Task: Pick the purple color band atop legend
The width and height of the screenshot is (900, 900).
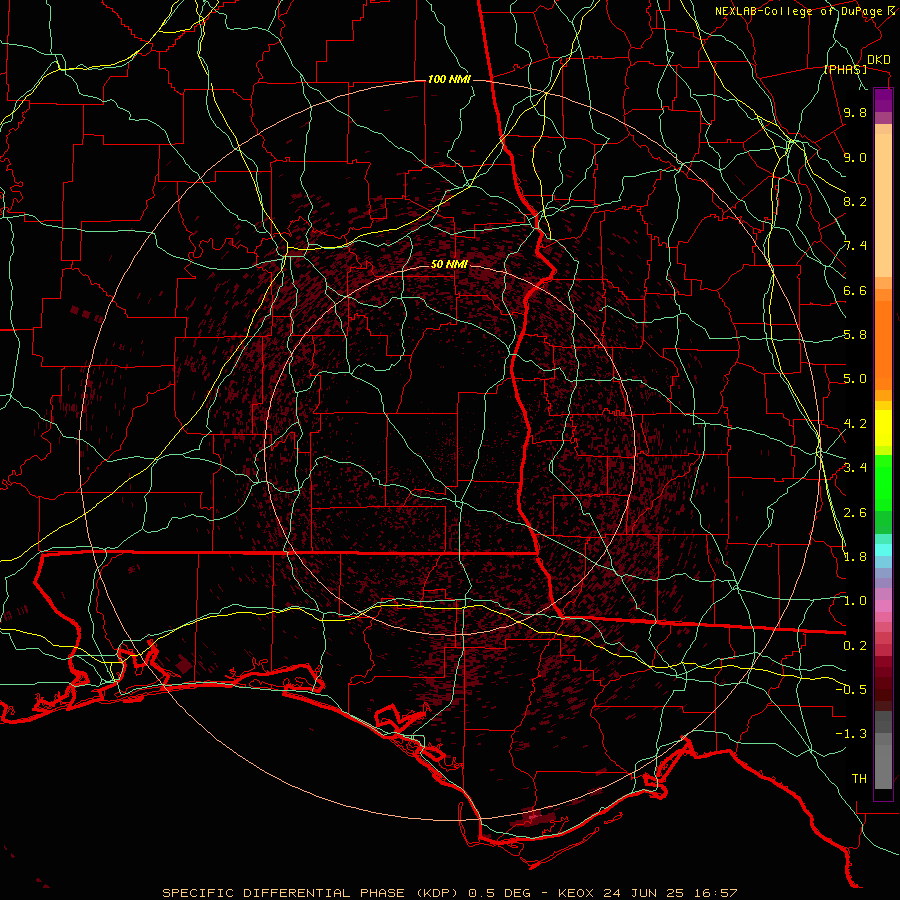Action: (x=883, y=100)
